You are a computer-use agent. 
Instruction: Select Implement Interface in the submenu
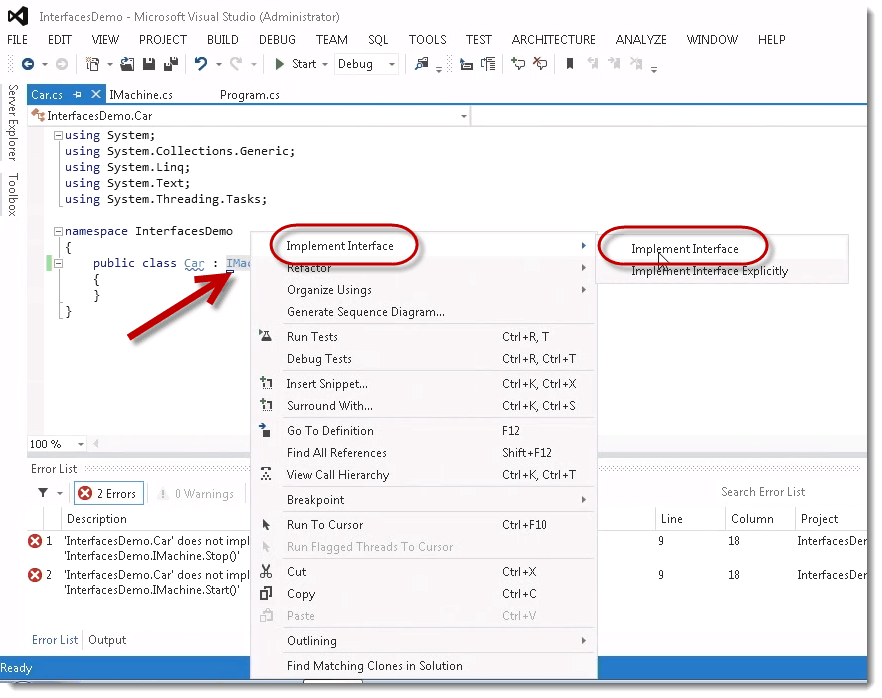(x=722, y=249)
